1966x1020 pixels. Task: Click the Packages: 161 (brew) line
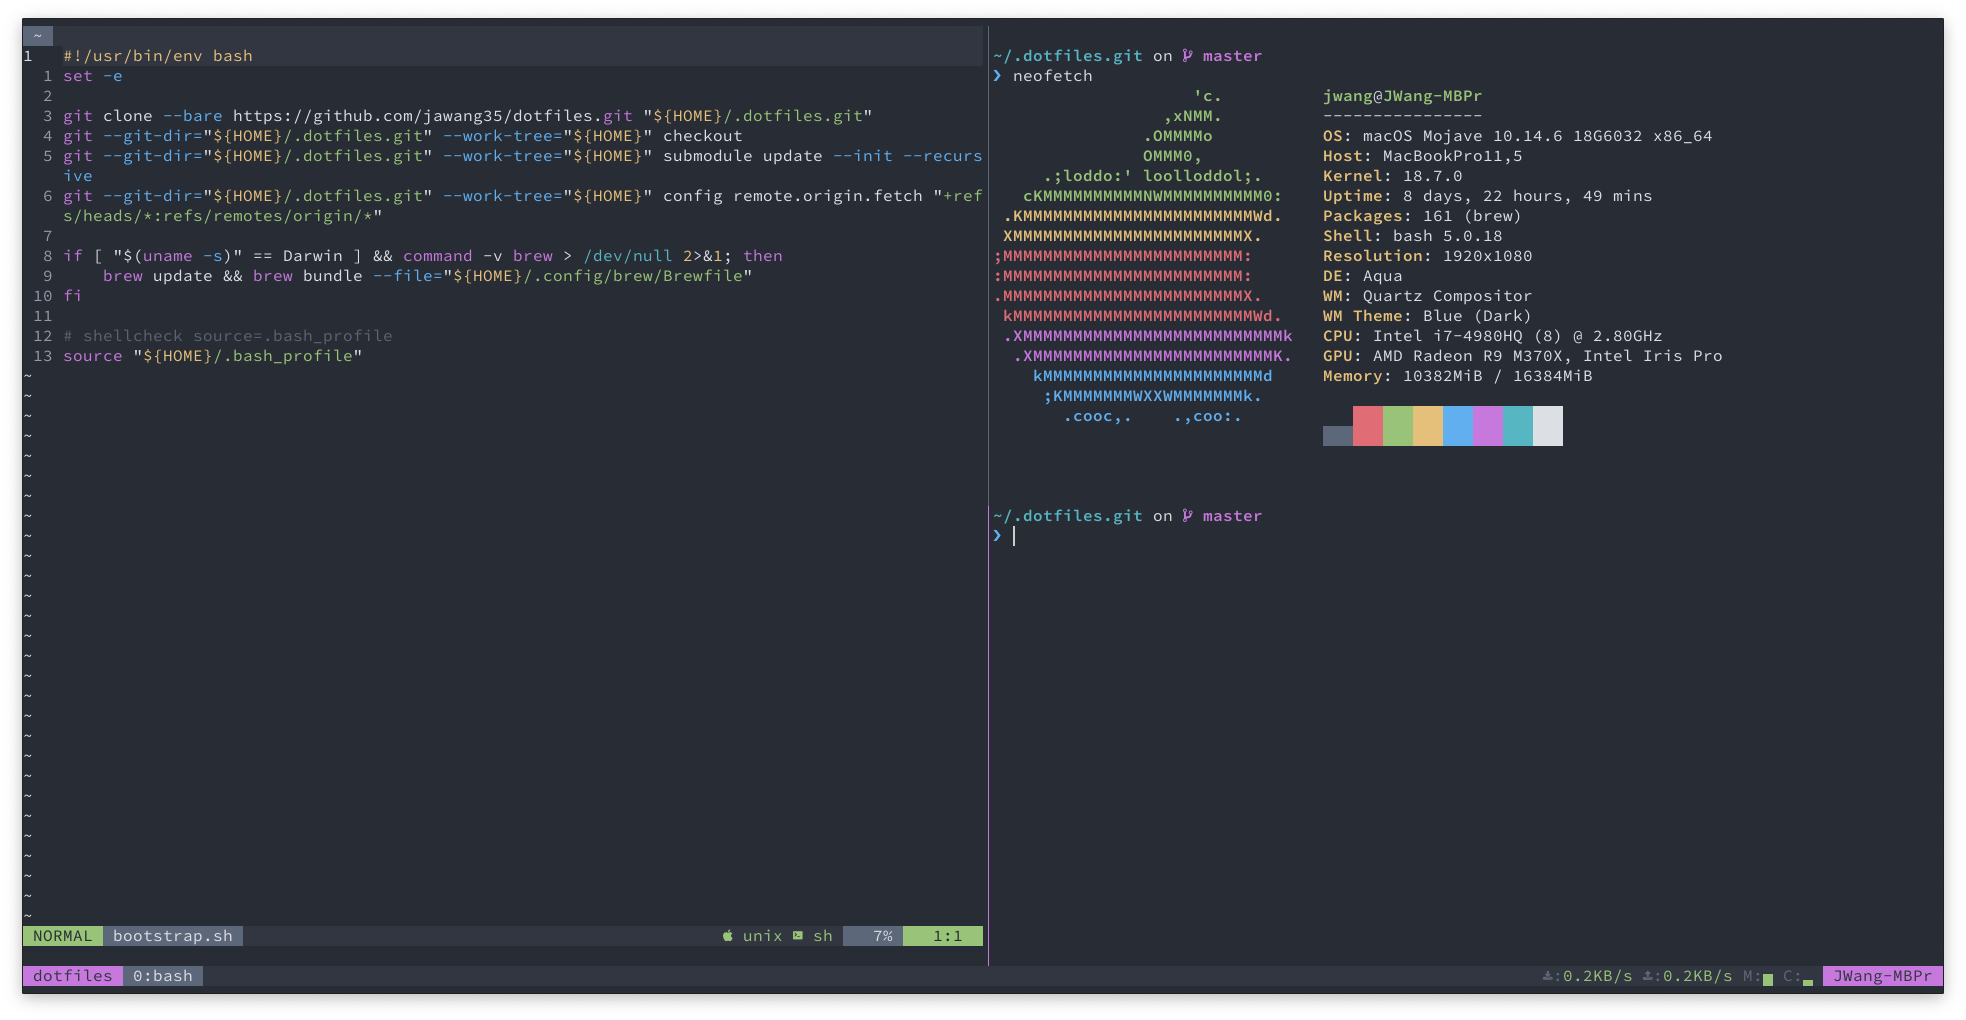pos(1423,216)
